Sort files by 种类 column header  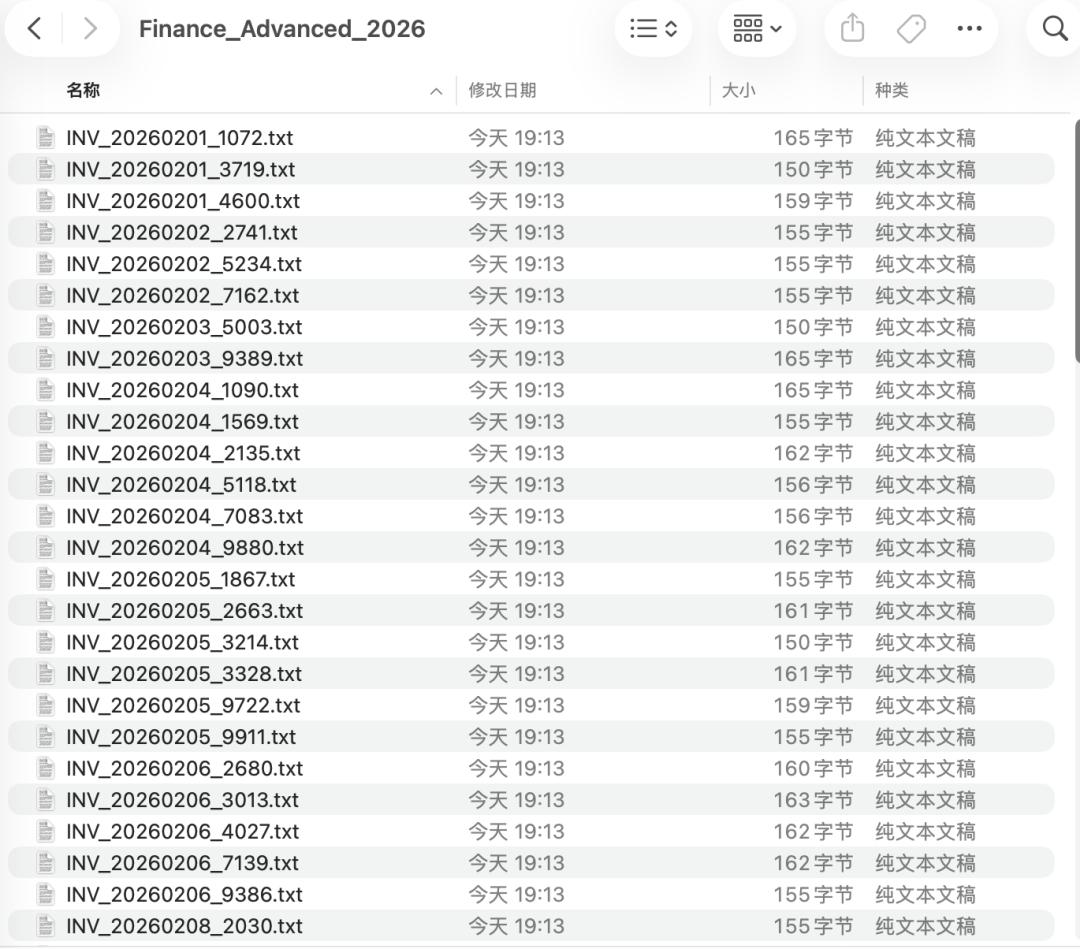point(892,90)
